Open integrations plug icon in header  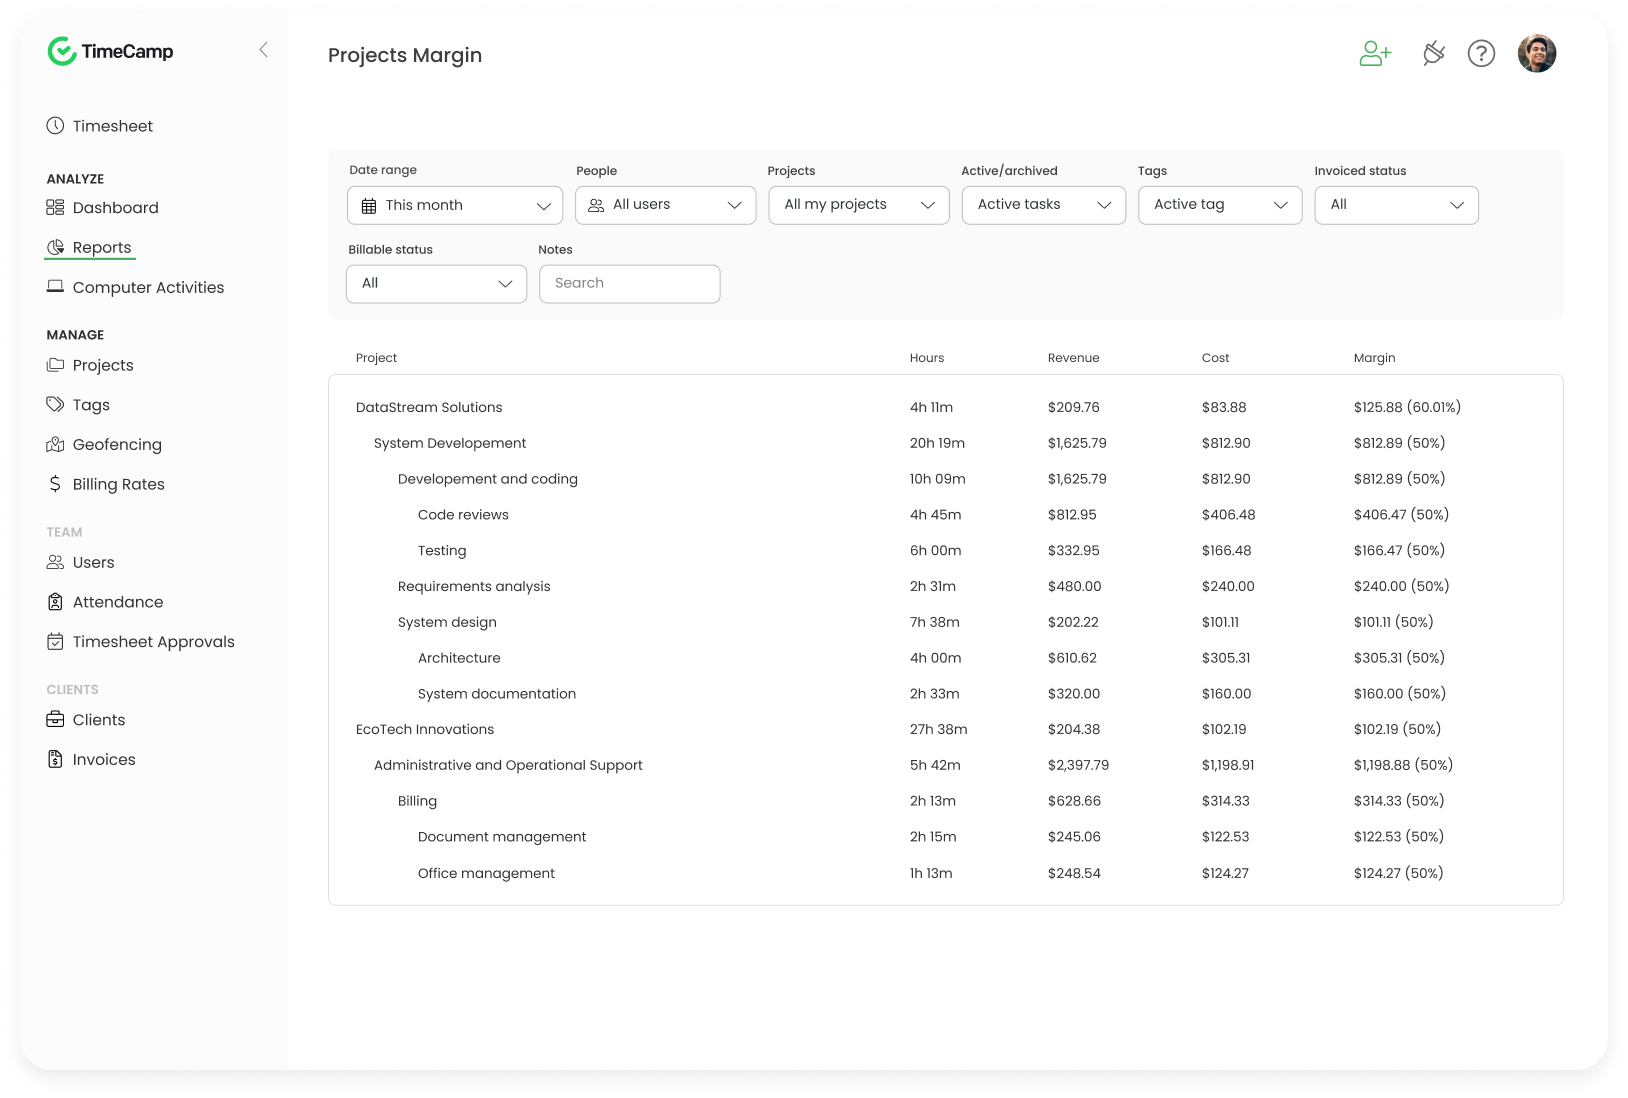tap(1433, 54)
